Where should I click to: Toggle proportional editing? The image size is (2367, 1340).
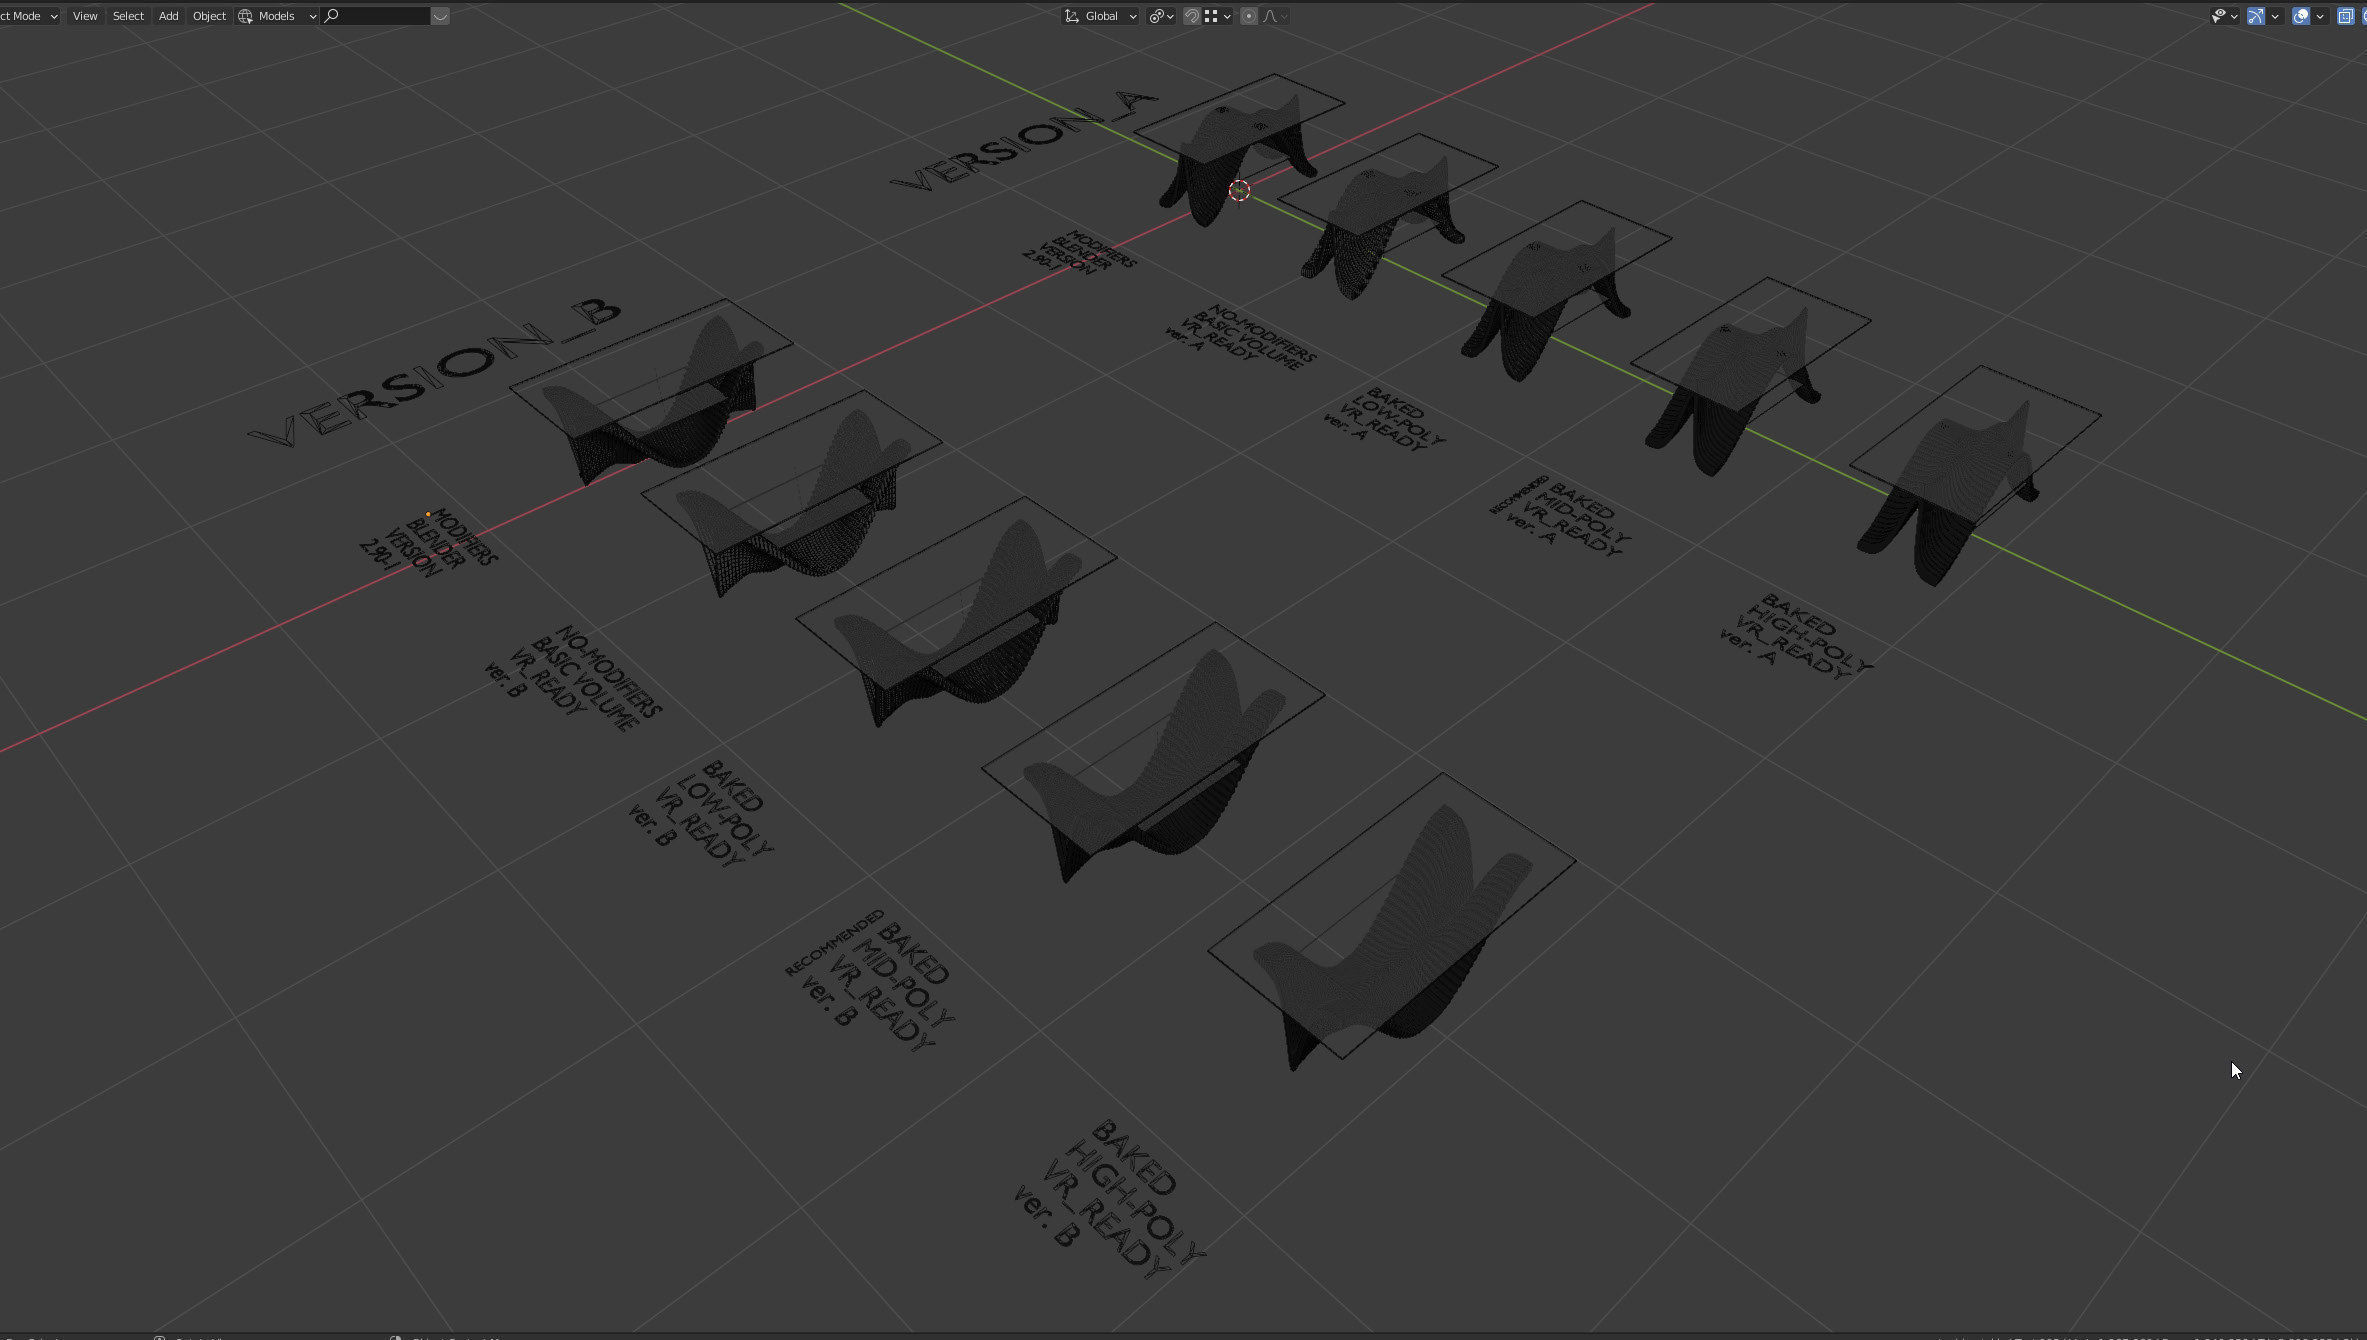click(x=1248, y=16)
